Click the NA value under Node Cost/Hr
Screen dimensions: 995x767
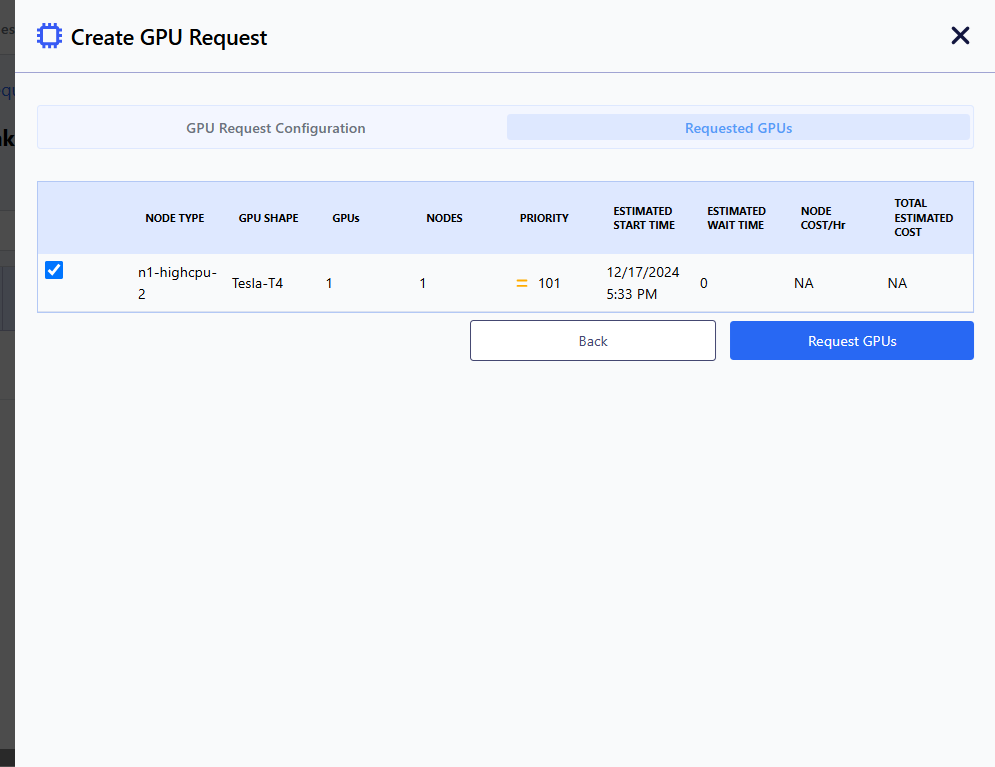tap(803, 284)
